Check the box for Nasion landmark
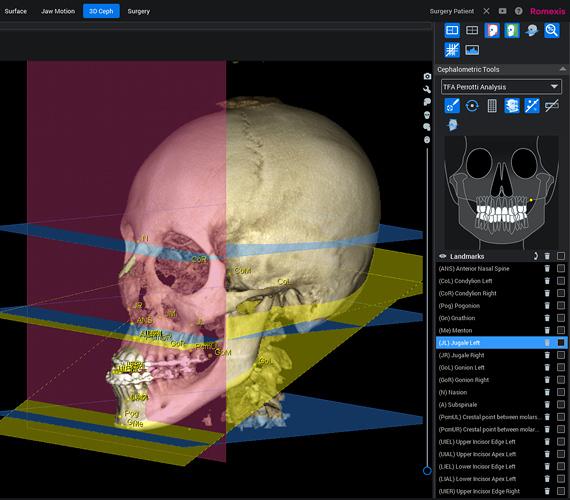 (x=561, y=392)
